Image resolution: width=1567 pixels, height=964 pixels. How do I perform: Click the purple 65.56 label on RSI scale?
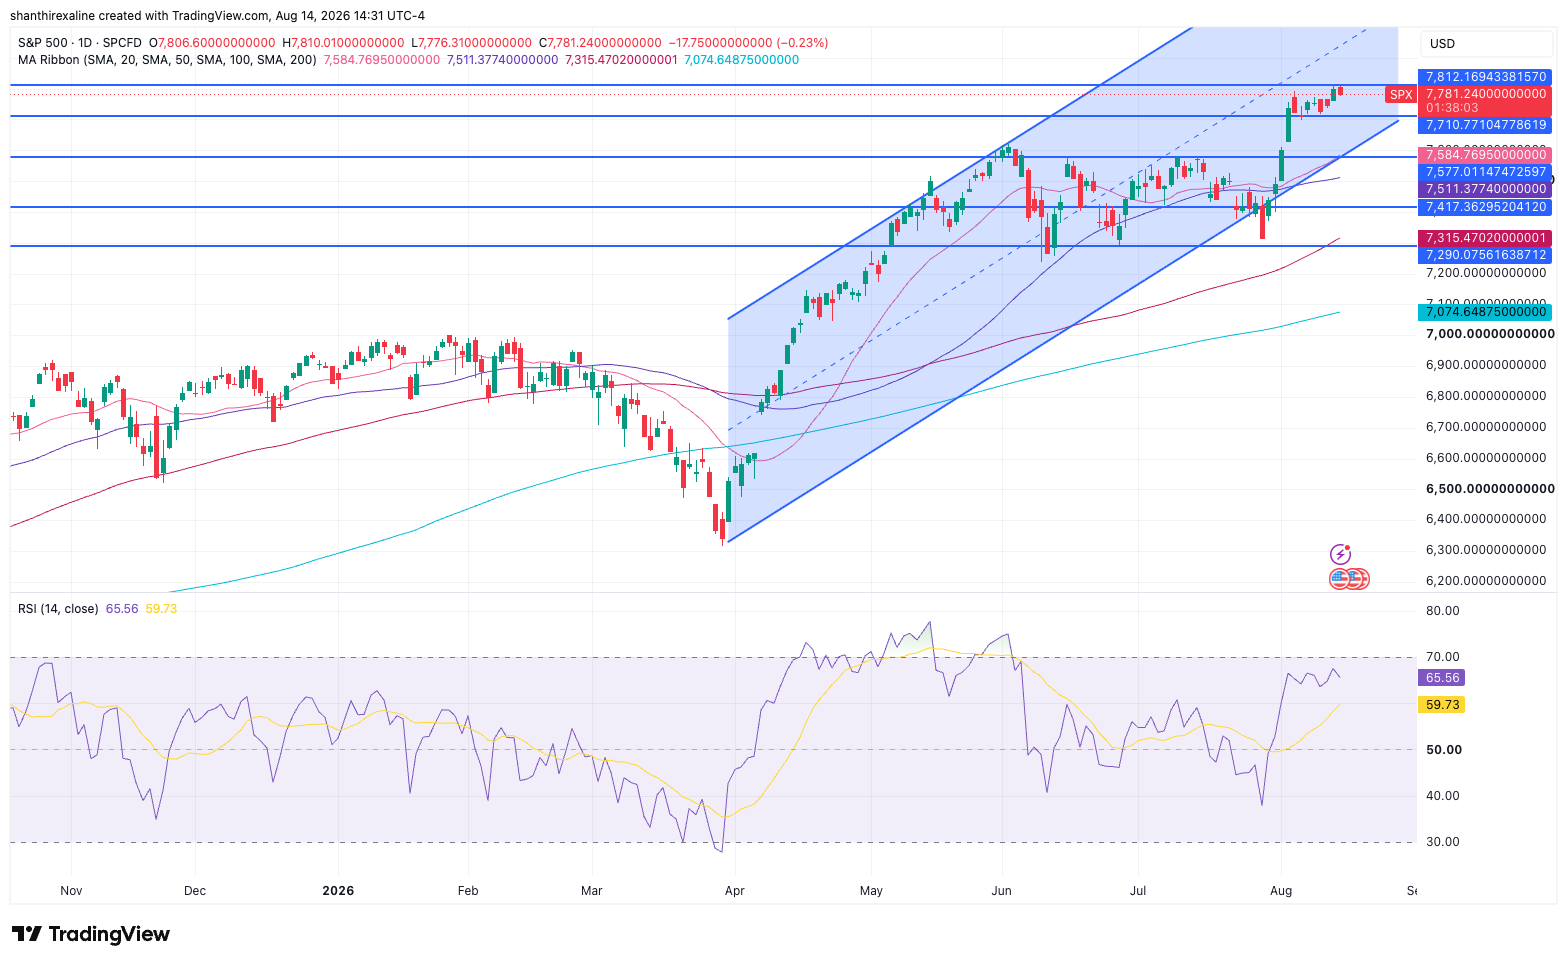click(1442, 678)
